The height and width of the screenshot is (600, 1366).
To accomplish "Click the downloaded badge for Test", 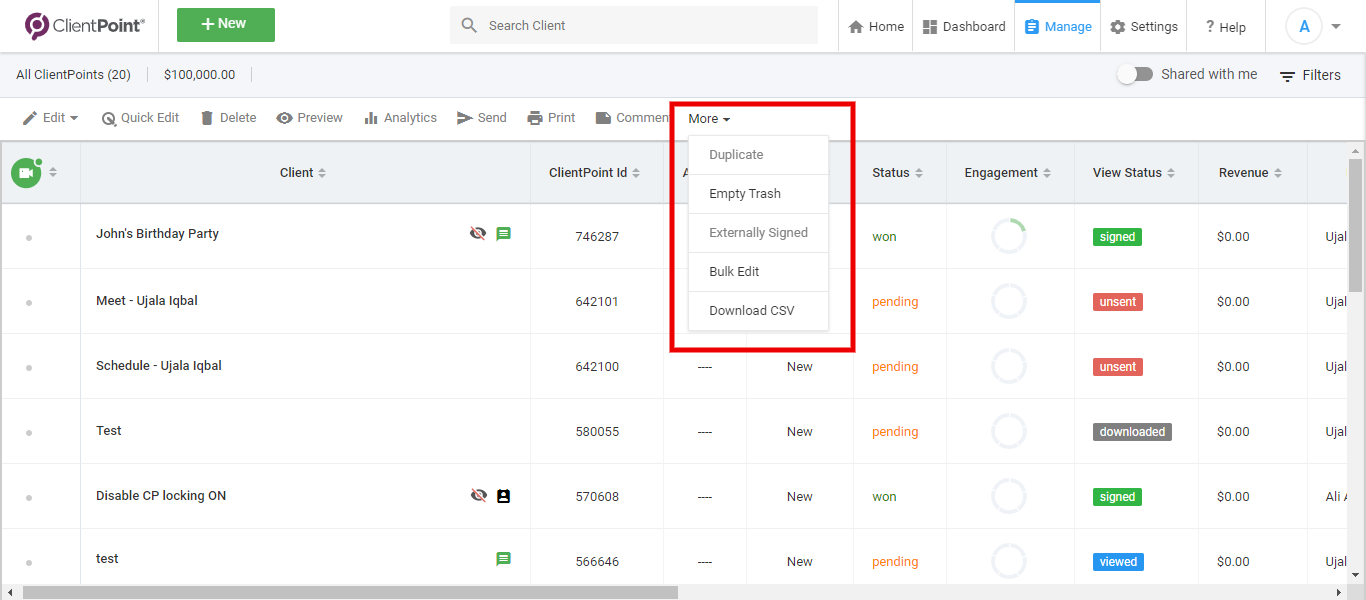I will point(1132,432).
